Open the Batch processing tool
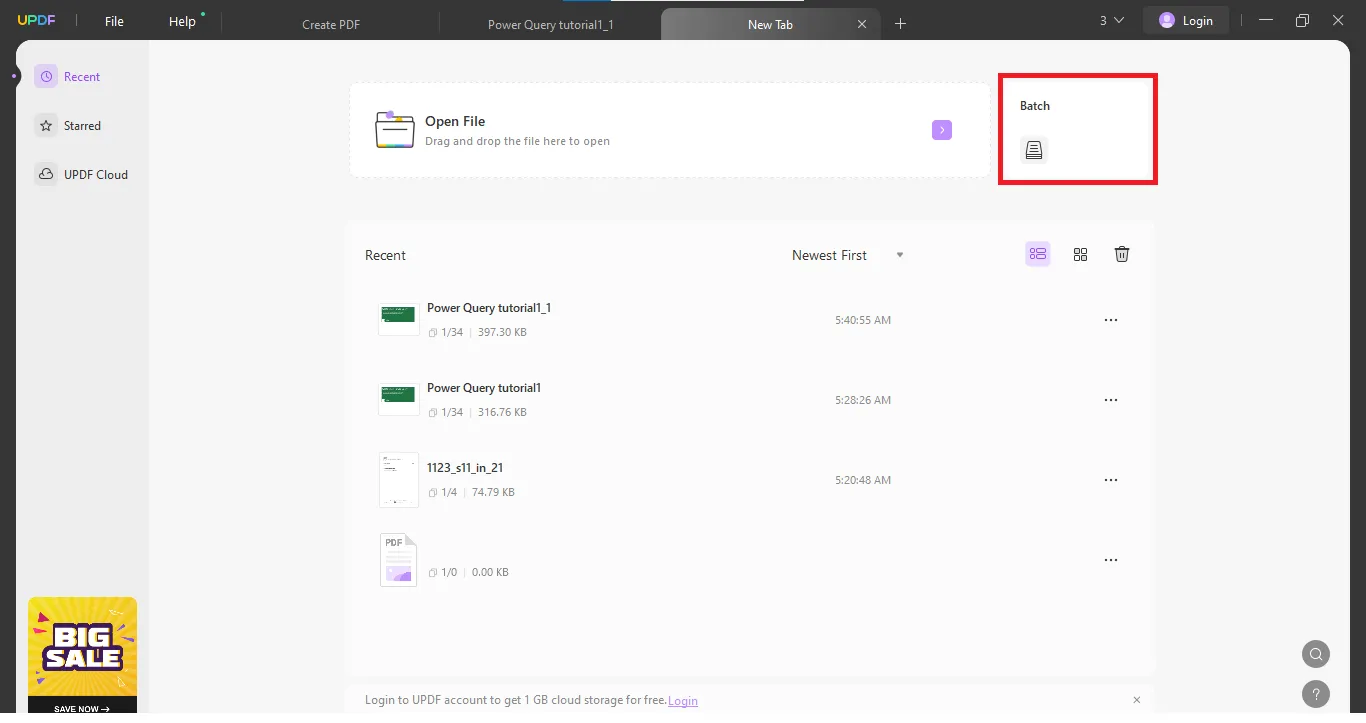The height and width of the screenshot is (723, 1366). tap(1034, 149)
